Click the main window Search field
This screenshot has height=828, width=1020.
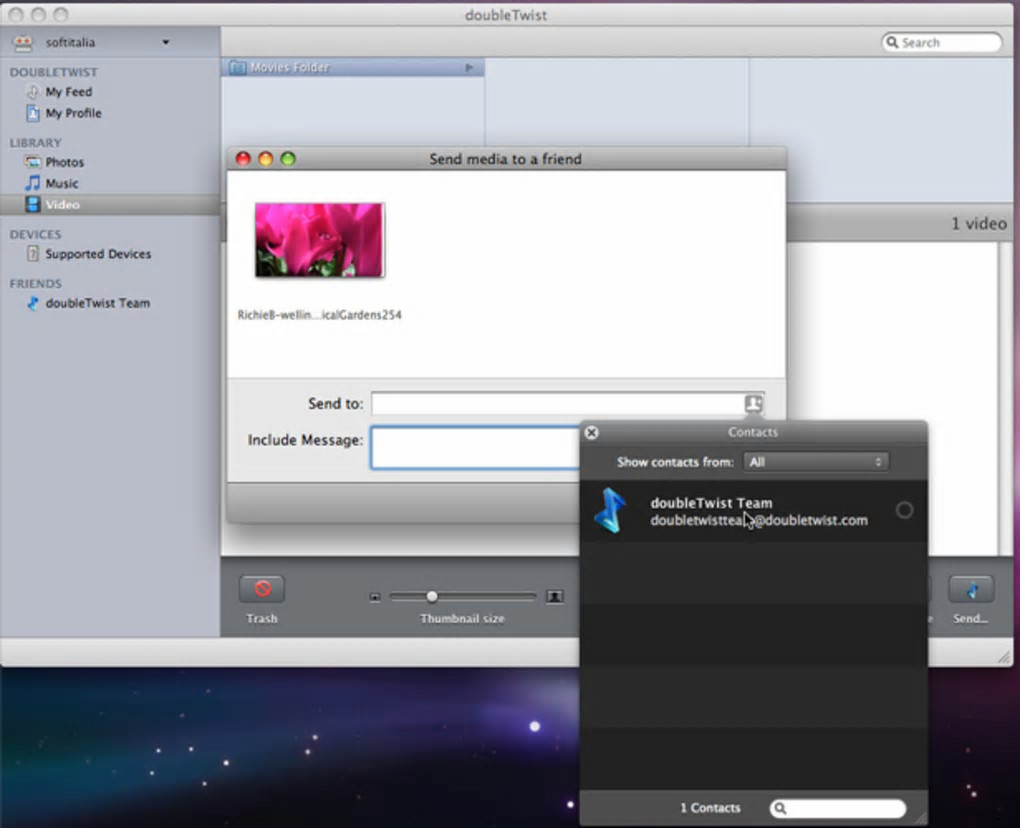click(x=941, y=42)
